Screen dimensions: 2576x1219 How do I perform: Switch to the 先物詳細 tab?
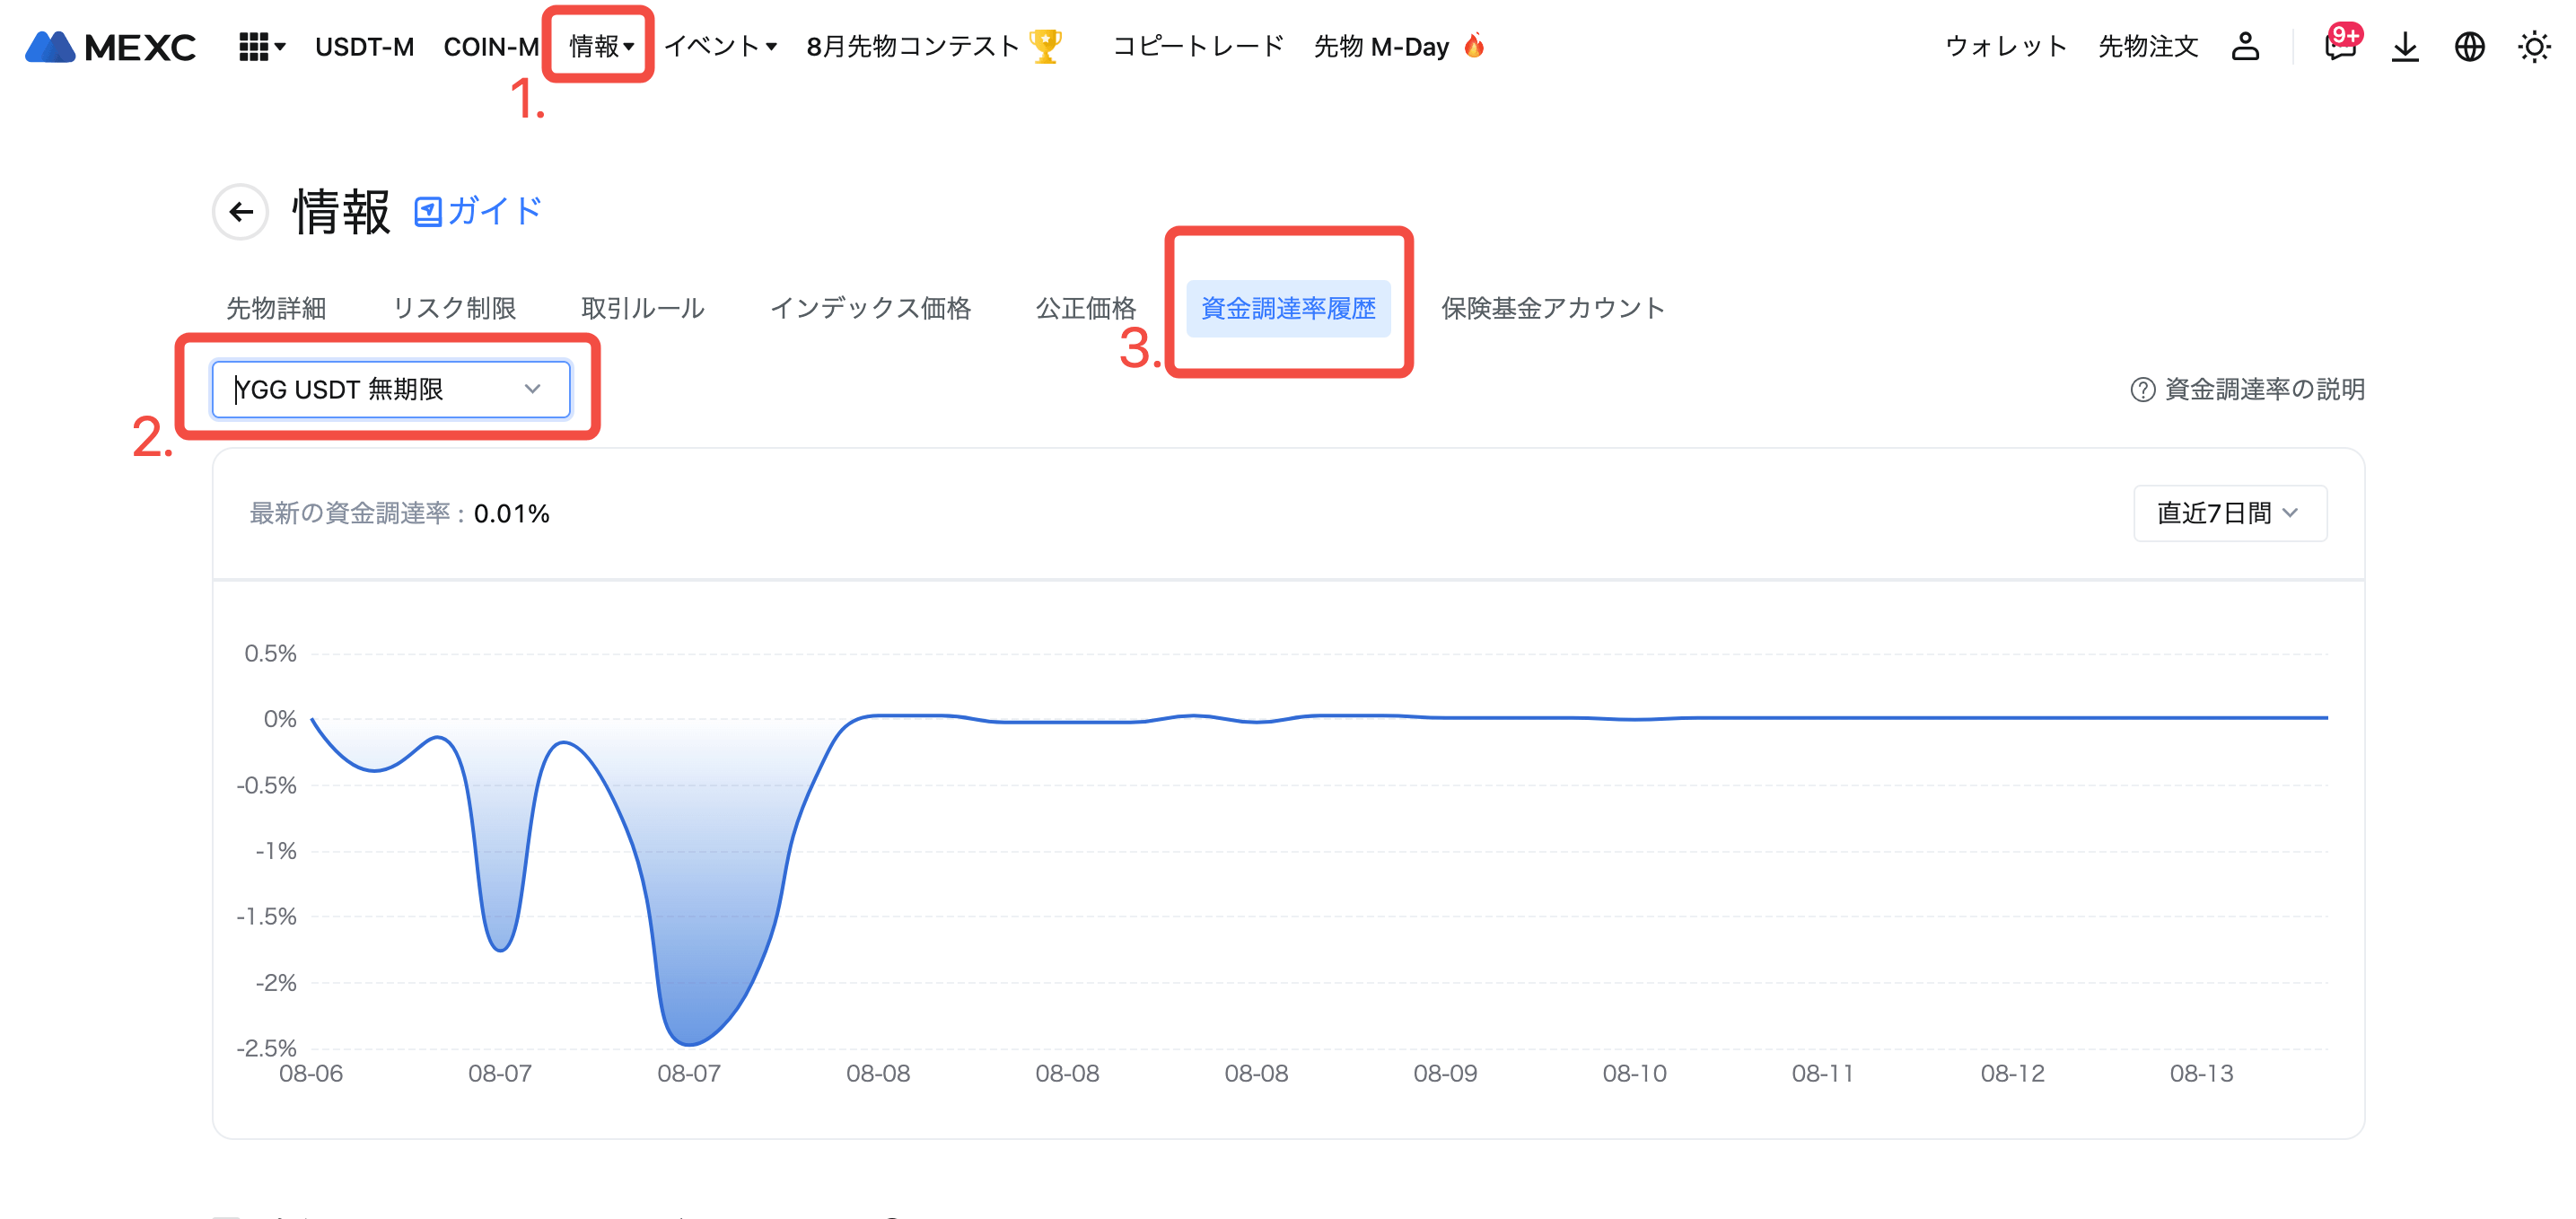coord(276,308)
